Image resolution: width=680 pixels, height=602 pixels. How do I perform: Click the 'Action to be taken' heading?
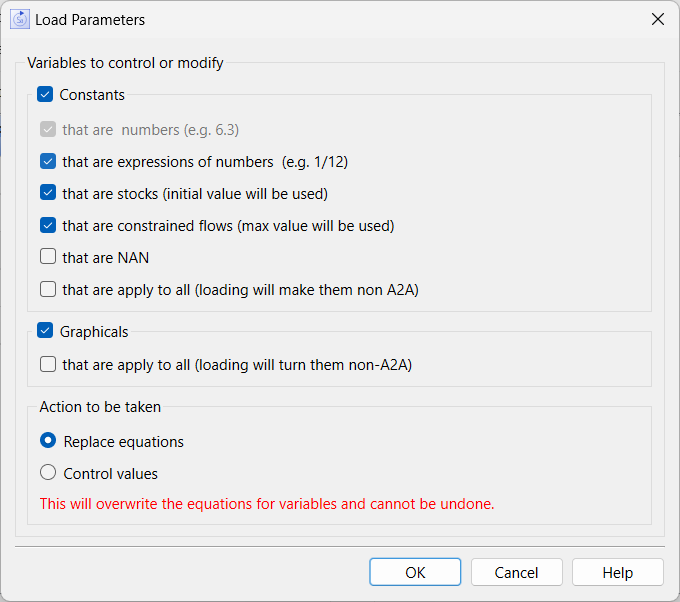click(x=100, y=407)
